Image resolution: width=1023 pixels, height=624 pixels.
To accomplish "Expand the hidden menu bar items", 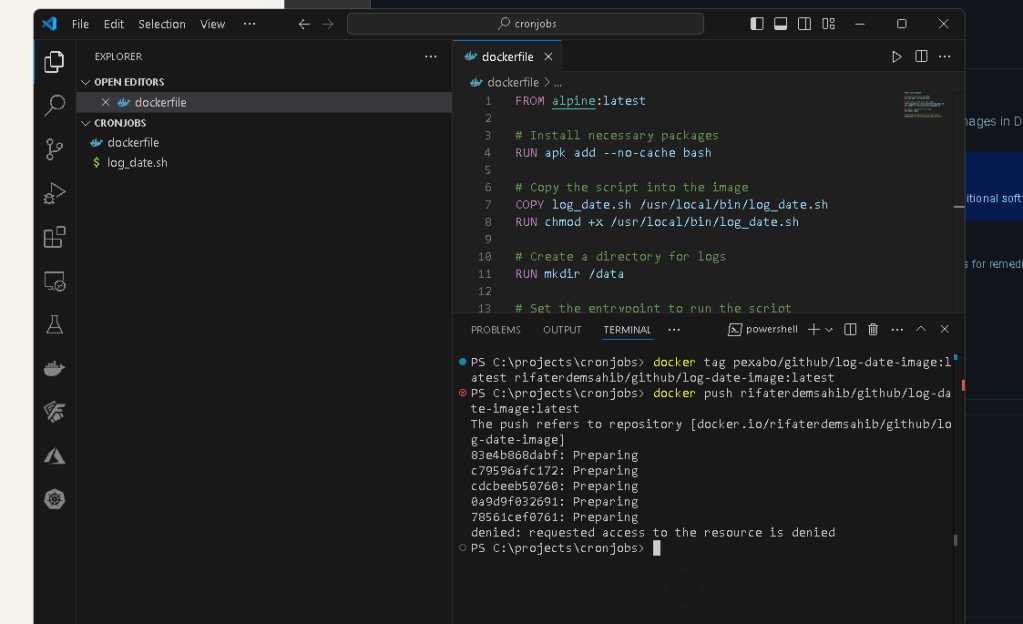I will coord(249,24).
